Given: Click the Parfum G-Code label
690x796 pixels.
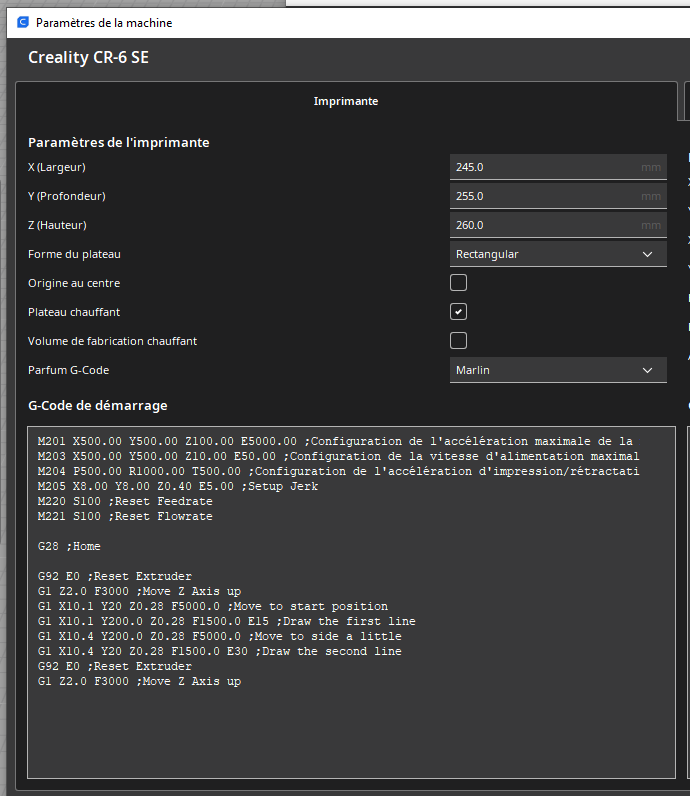Looking at the screenshot, I should (x=69, y=370).
